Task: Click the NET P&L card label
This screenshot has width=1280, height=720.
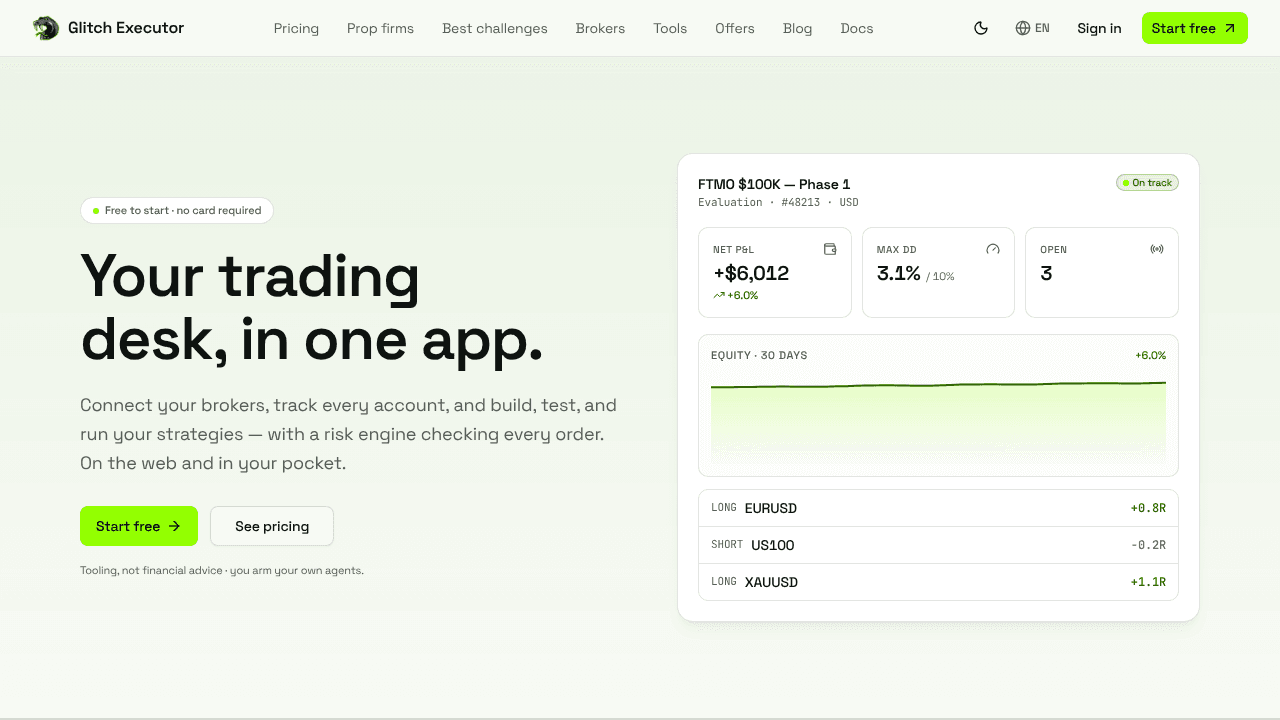Action: 734,249
